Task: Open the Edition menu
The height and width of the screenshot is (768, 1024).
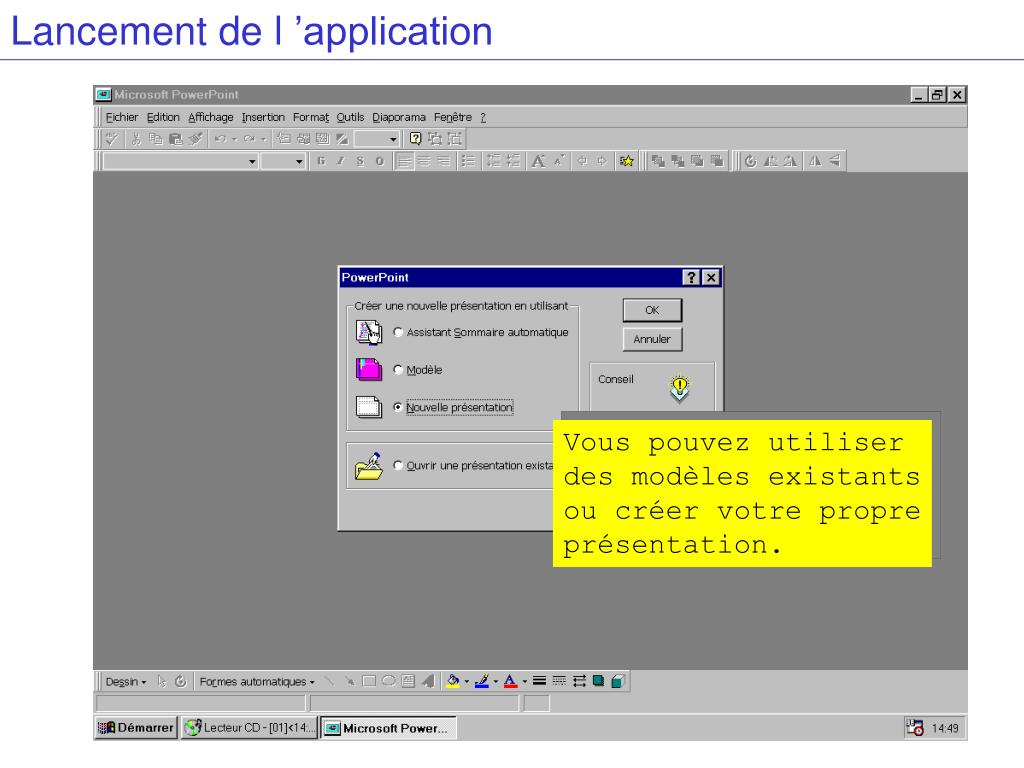Action: 163,117
